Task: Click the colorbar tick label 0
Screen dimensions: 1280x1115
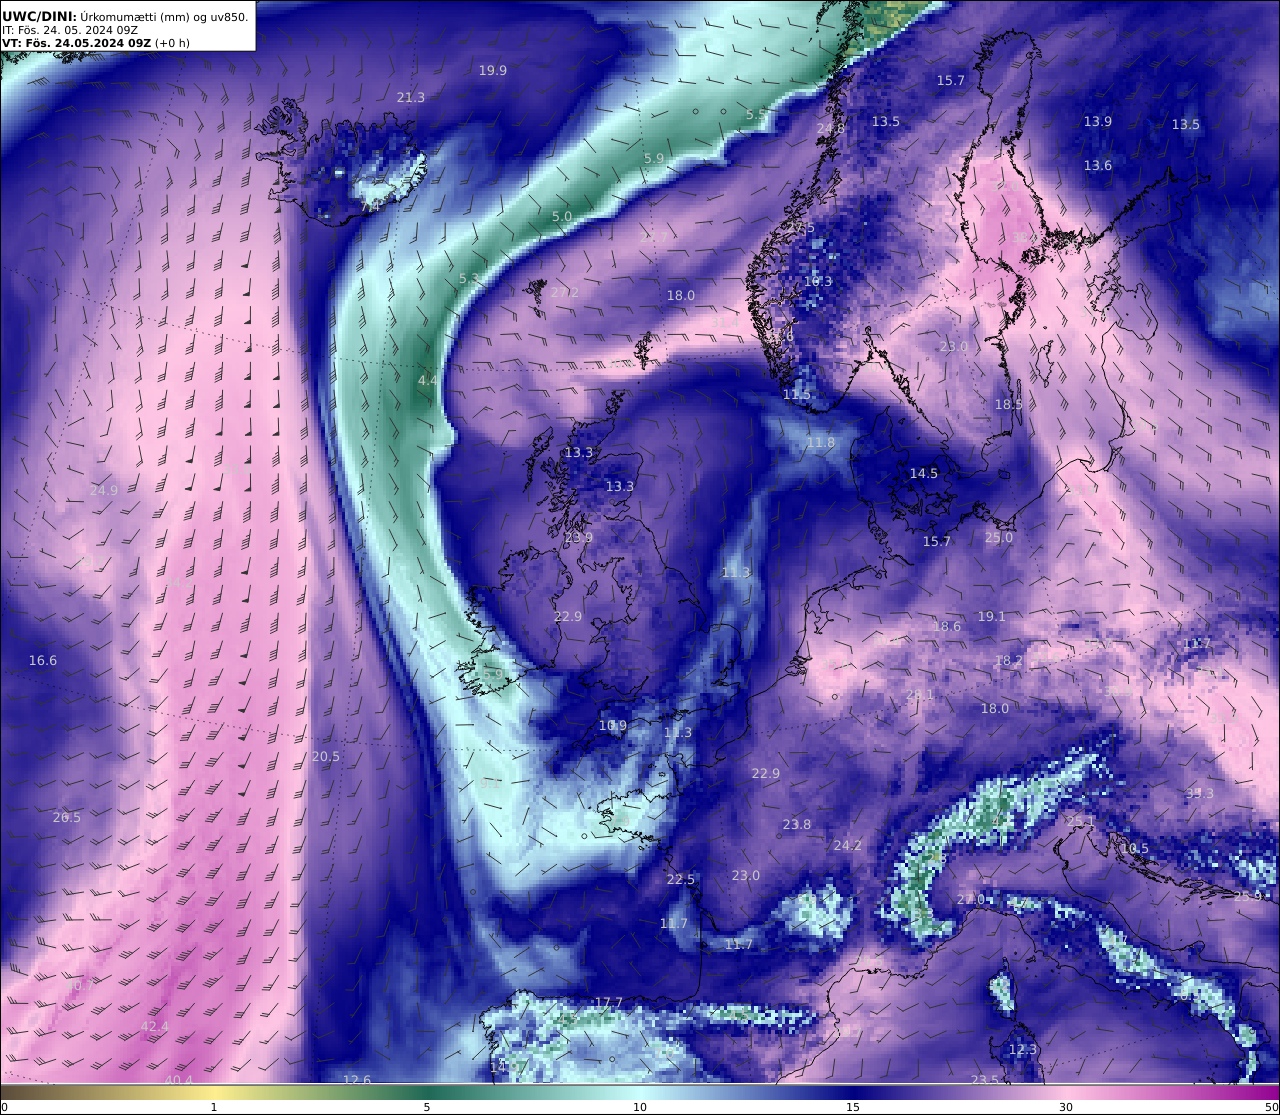Action: [x=4, y=1107]
